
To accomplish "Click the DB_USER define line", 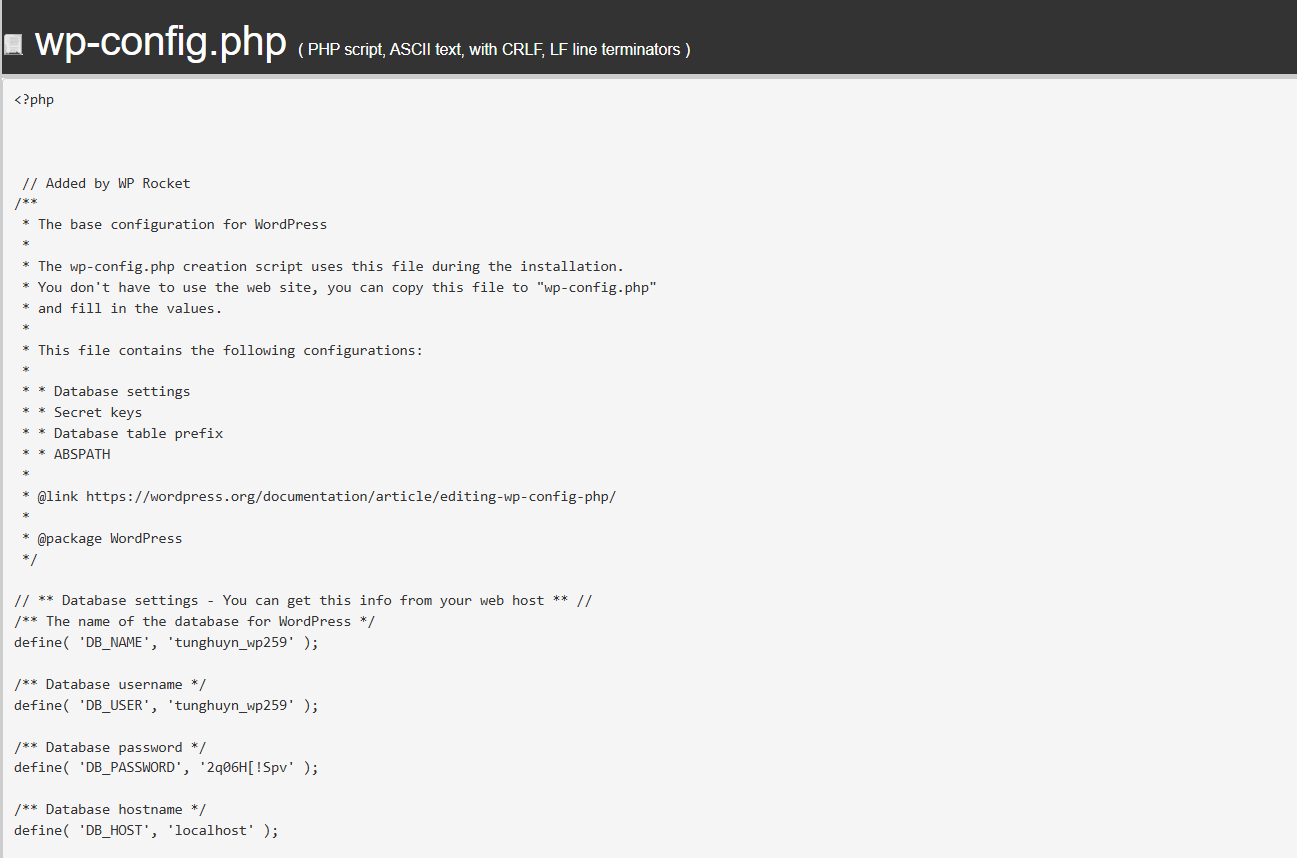I will pyautogui.click(x=166, y=705).
